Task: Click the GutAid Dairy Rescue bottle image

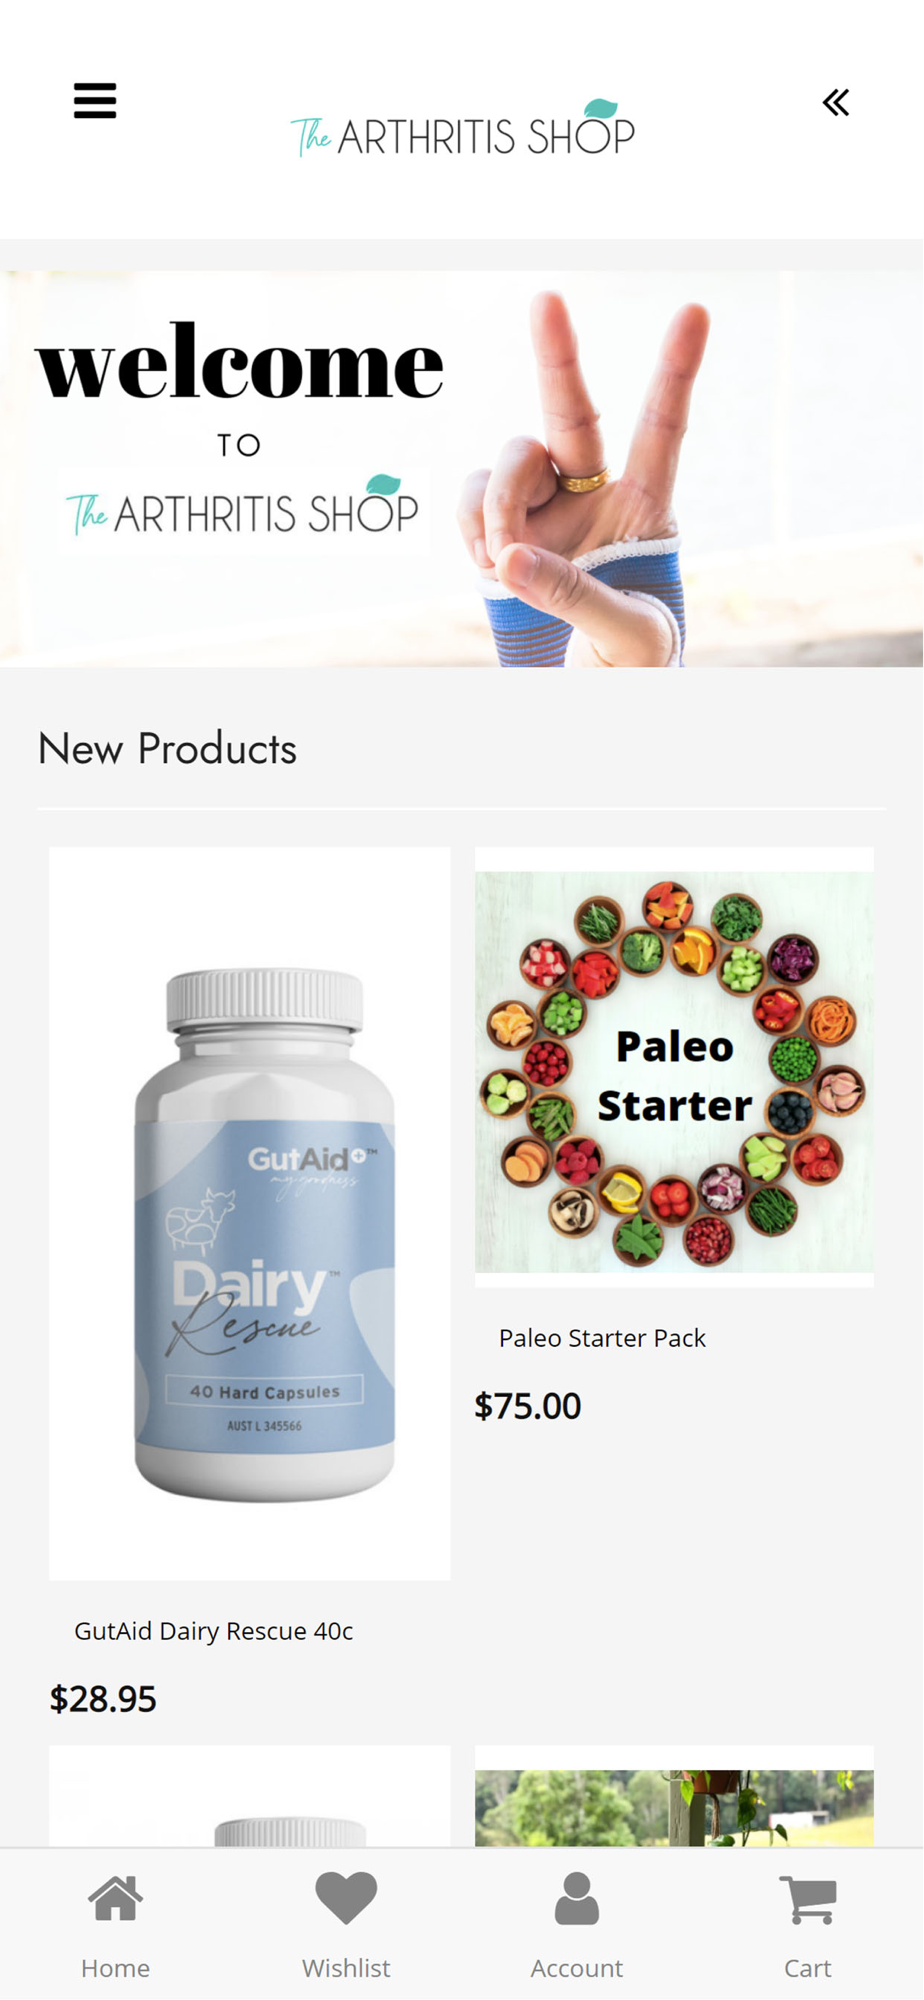Action: (250, 1214)
